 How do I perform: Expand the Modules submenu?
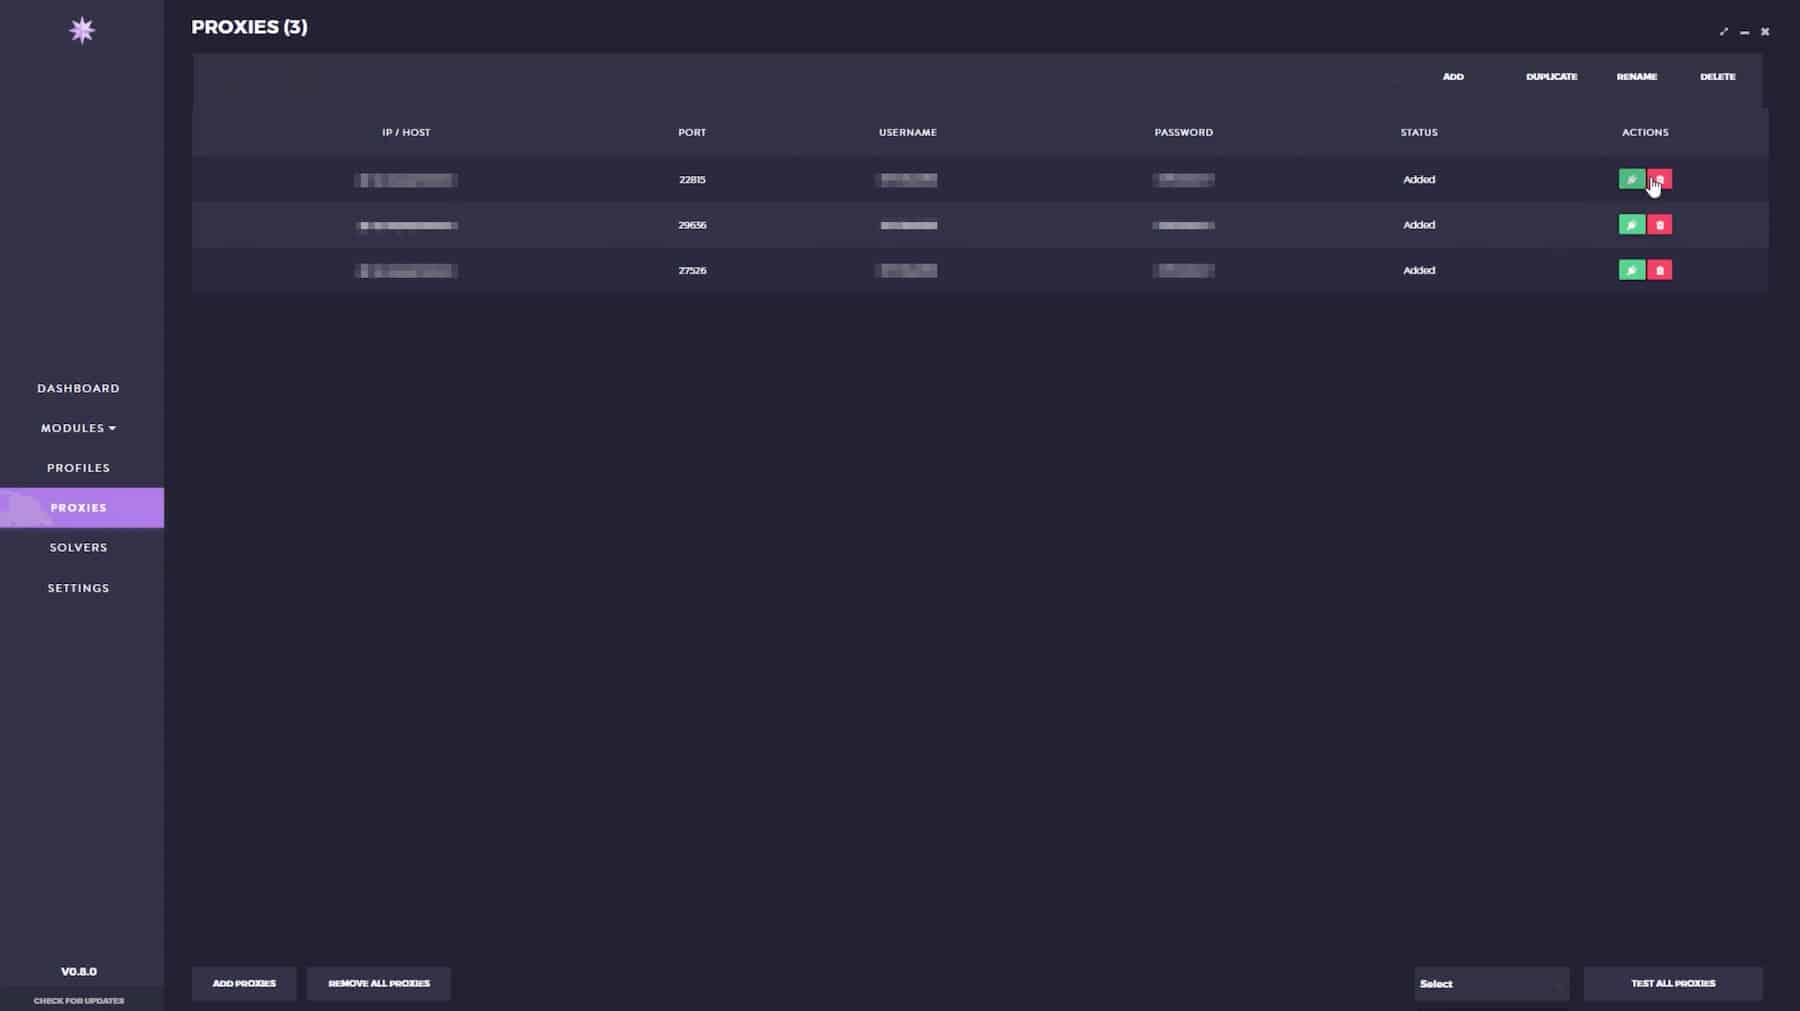pyautogui.click(x=78, y=428)
